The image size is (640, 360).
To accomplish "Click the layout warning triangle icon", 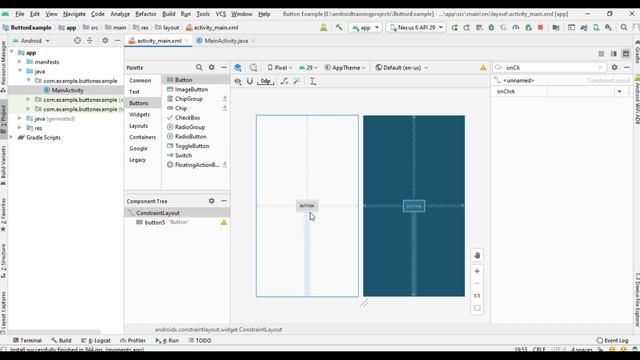I will (483, 68).
